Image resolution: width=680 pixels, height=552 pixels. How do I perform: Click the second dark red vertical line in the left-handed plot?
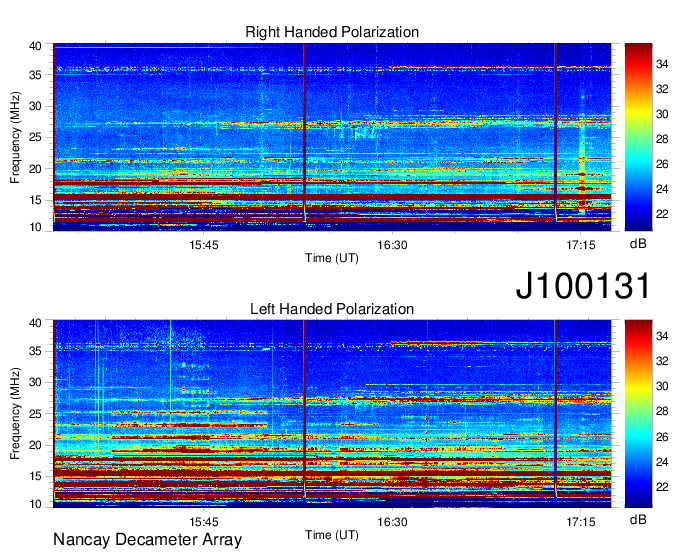point(556,409)
